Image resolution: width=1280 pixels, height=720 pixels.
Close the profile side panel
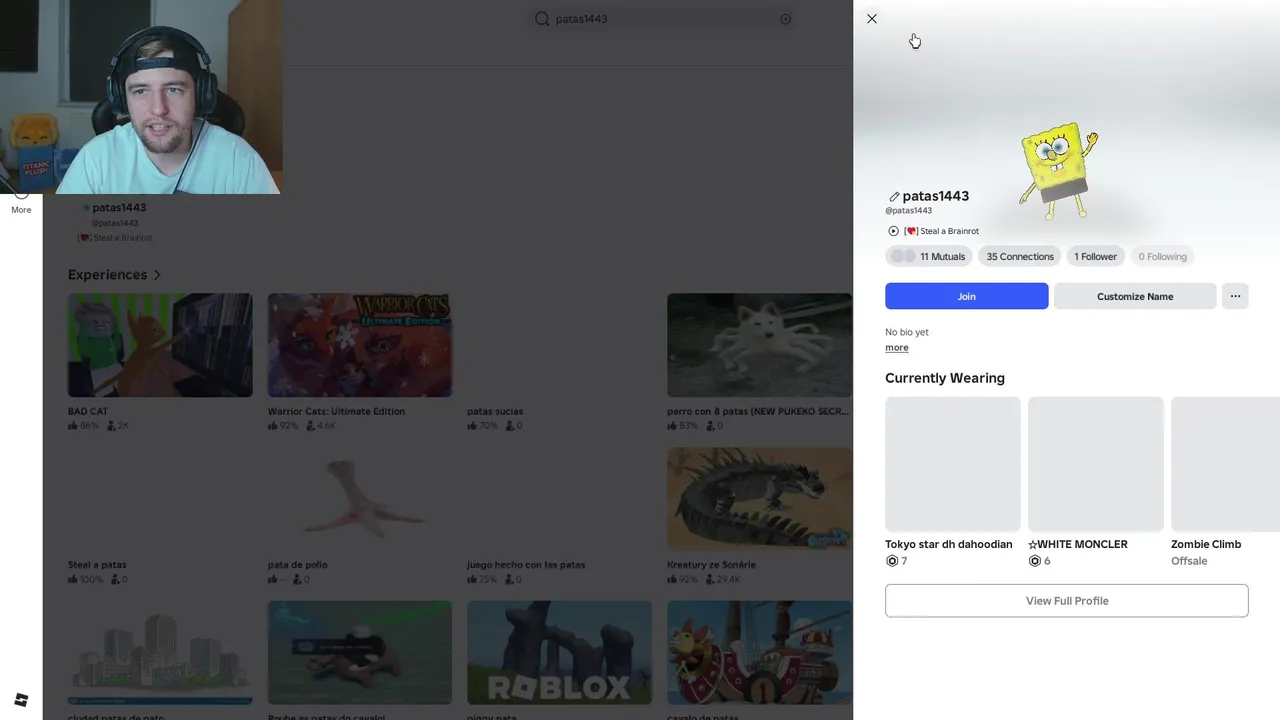coord(872,19)
